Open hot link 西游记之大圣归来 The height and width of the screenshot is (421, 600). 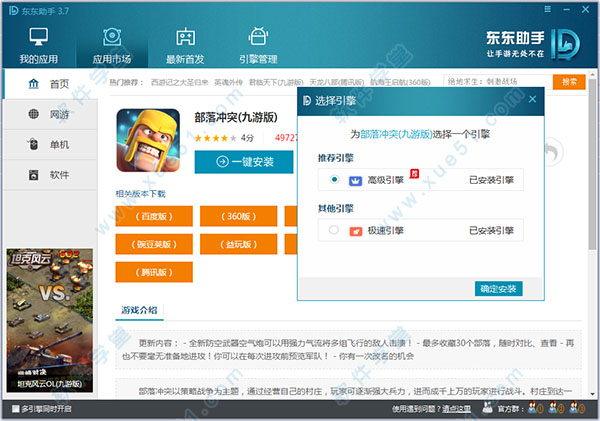(179, 82)
